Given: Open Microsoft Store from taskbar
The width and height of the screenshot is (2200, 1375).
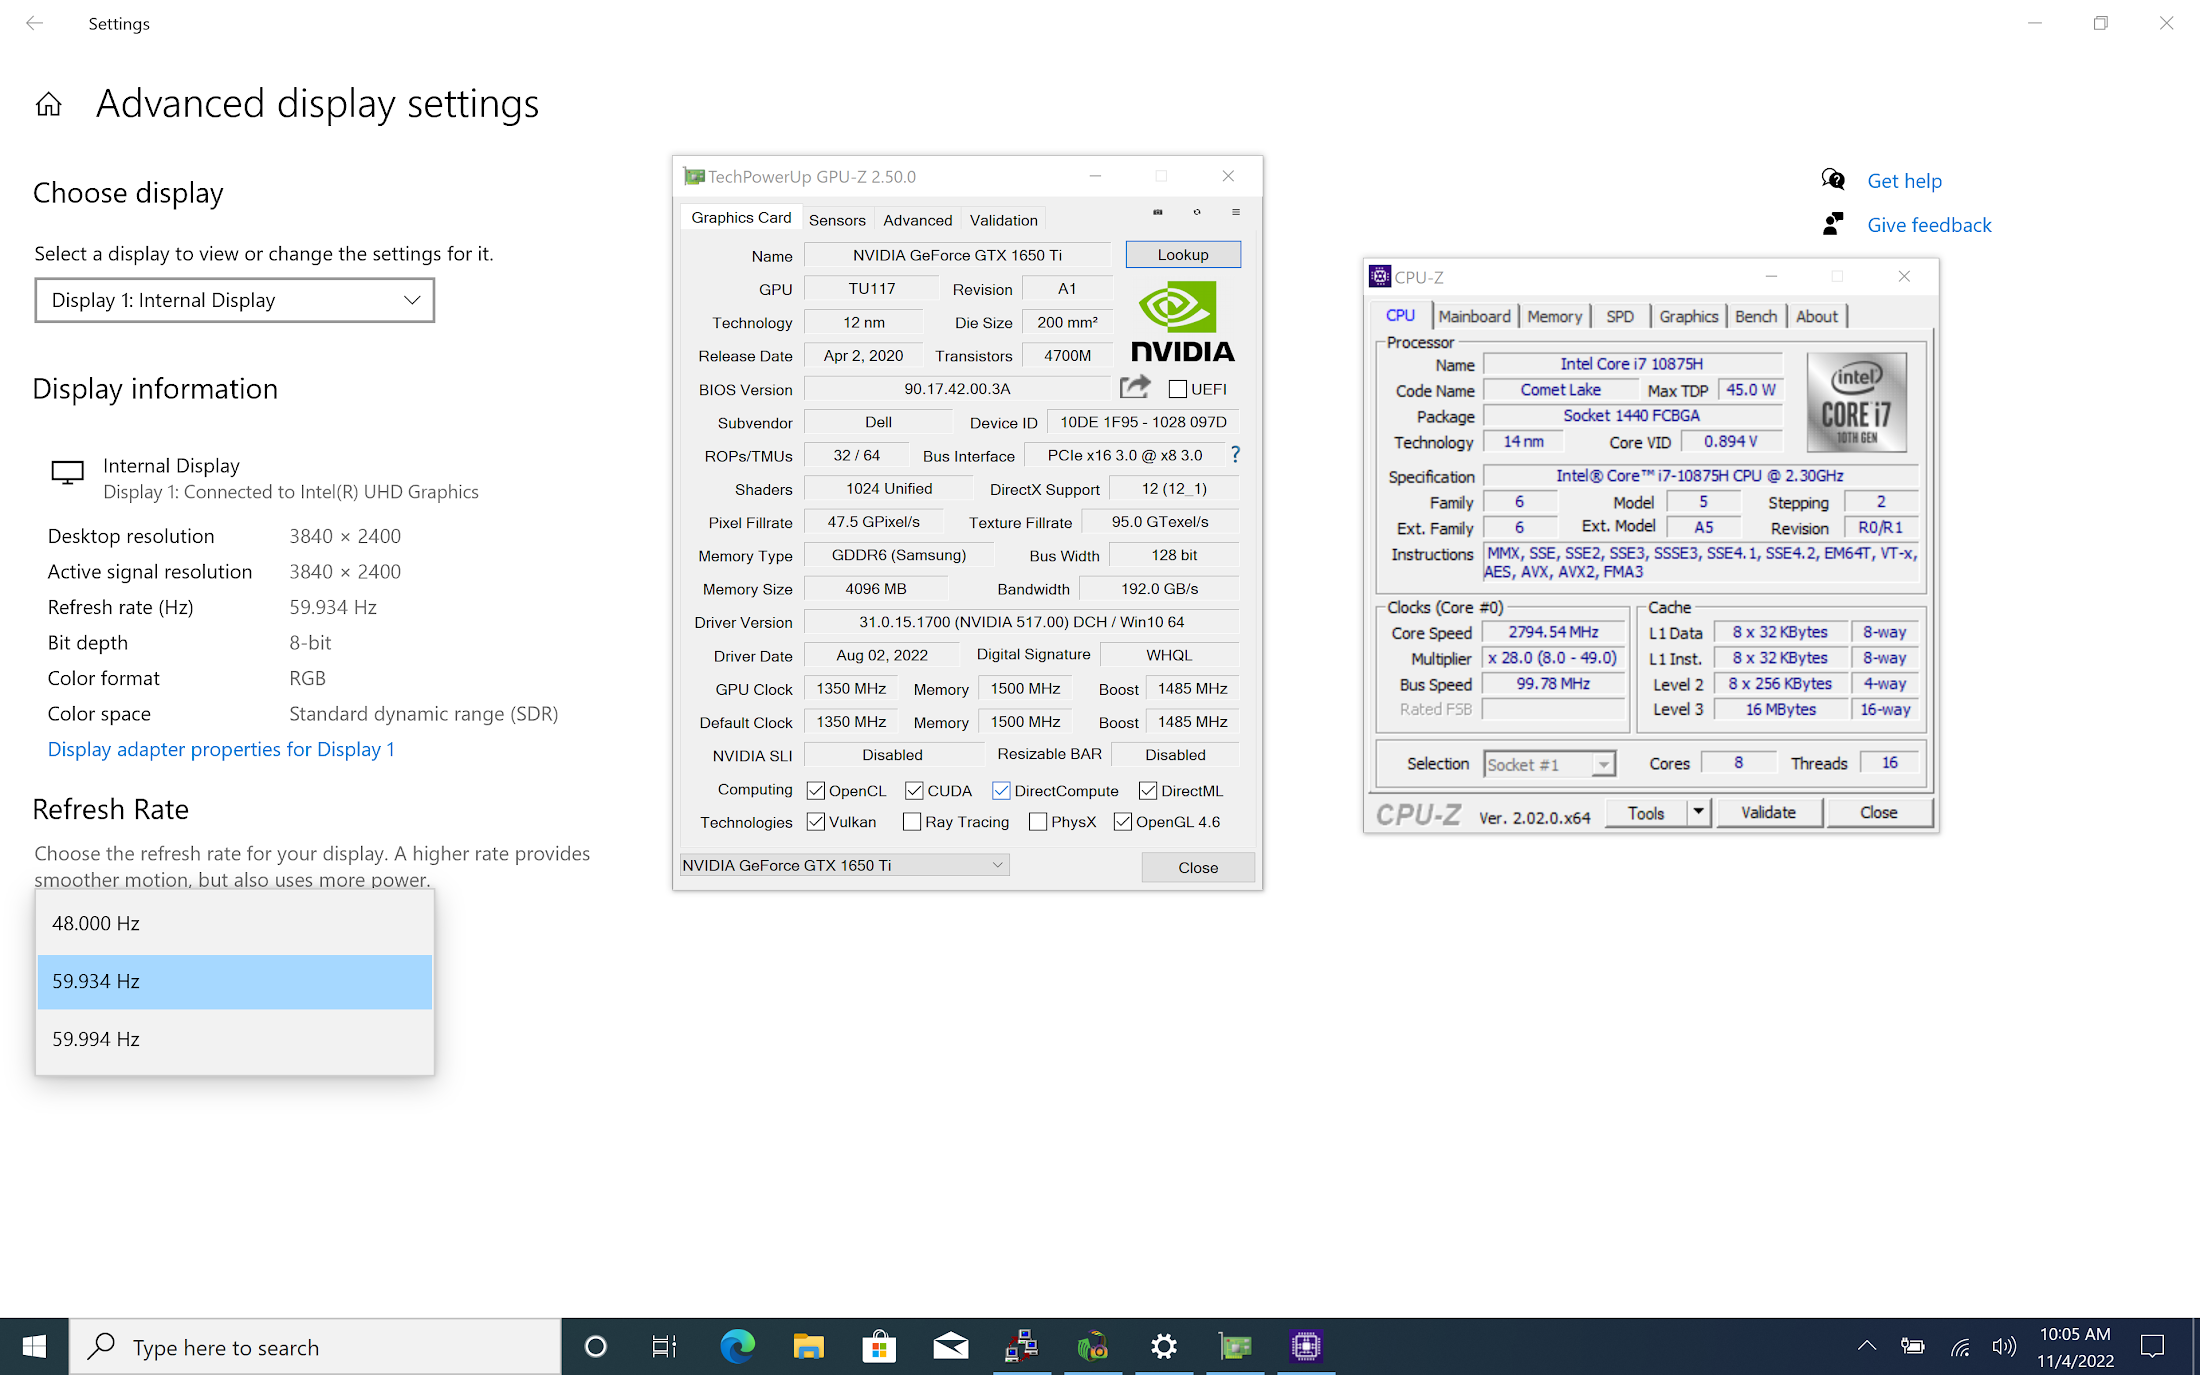Looking at the screenshot, I should click(879, 1347).
